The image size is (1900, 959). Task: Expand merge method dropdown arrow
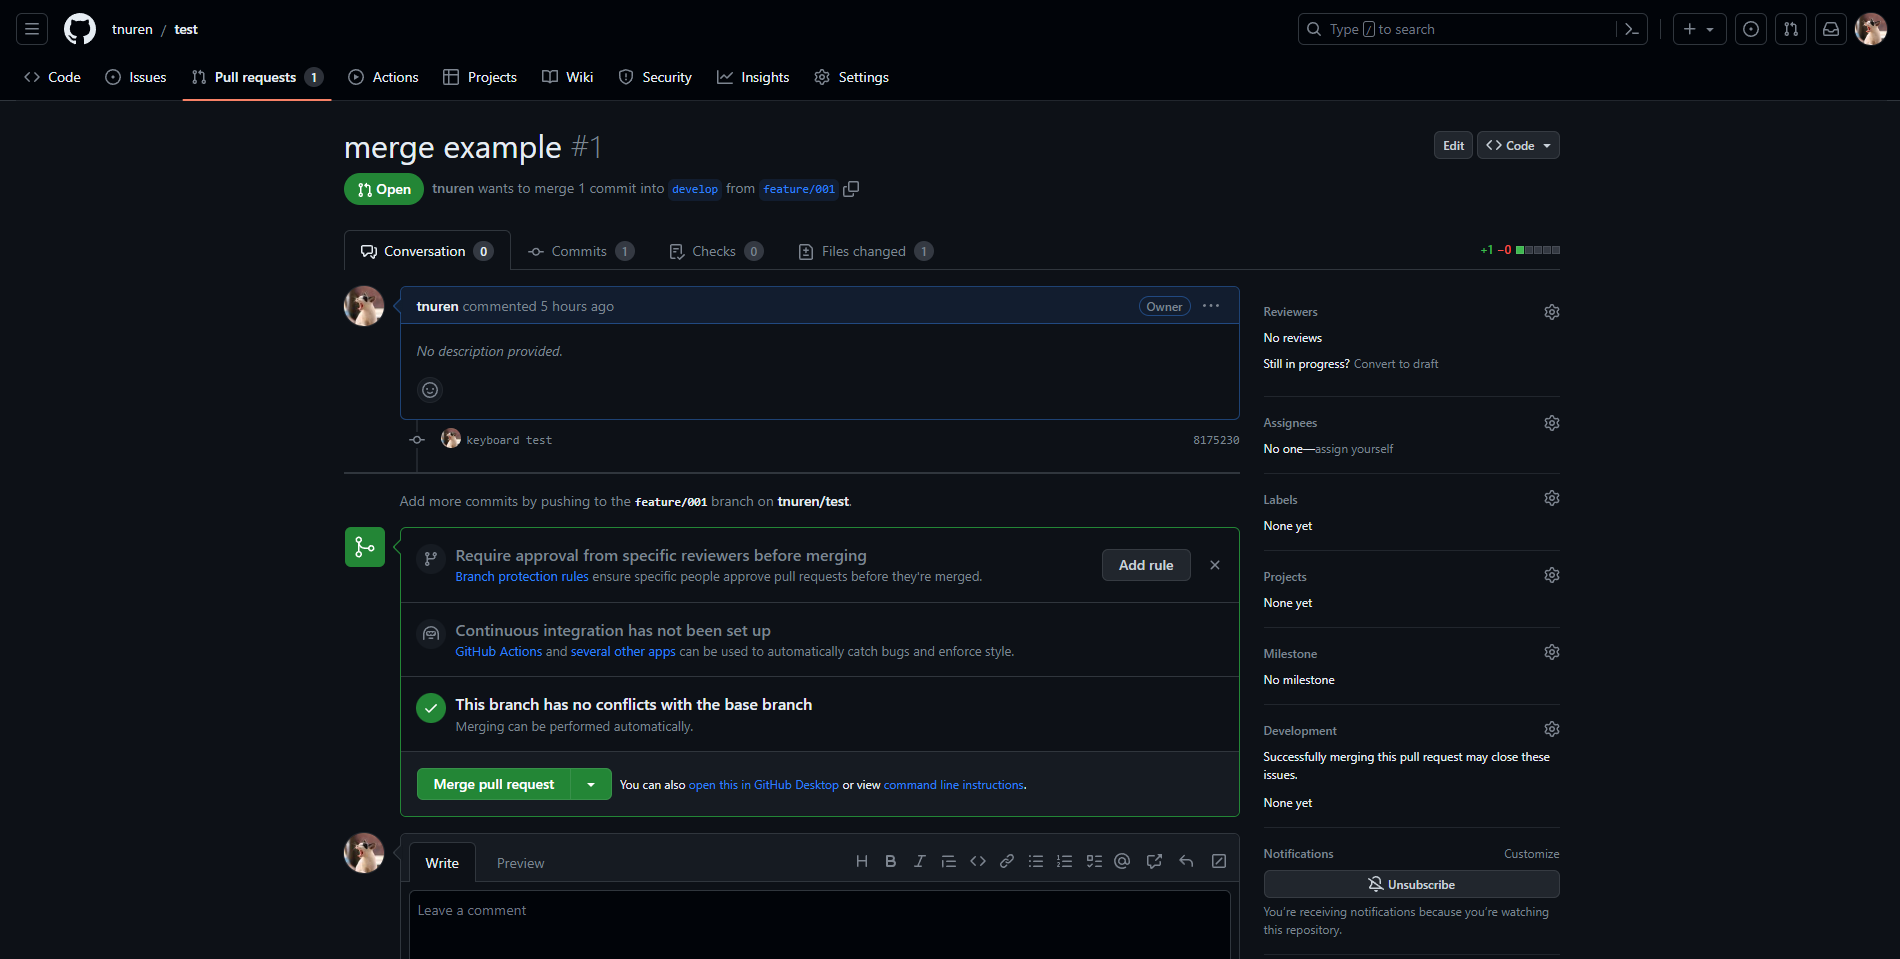pos(591,785)
